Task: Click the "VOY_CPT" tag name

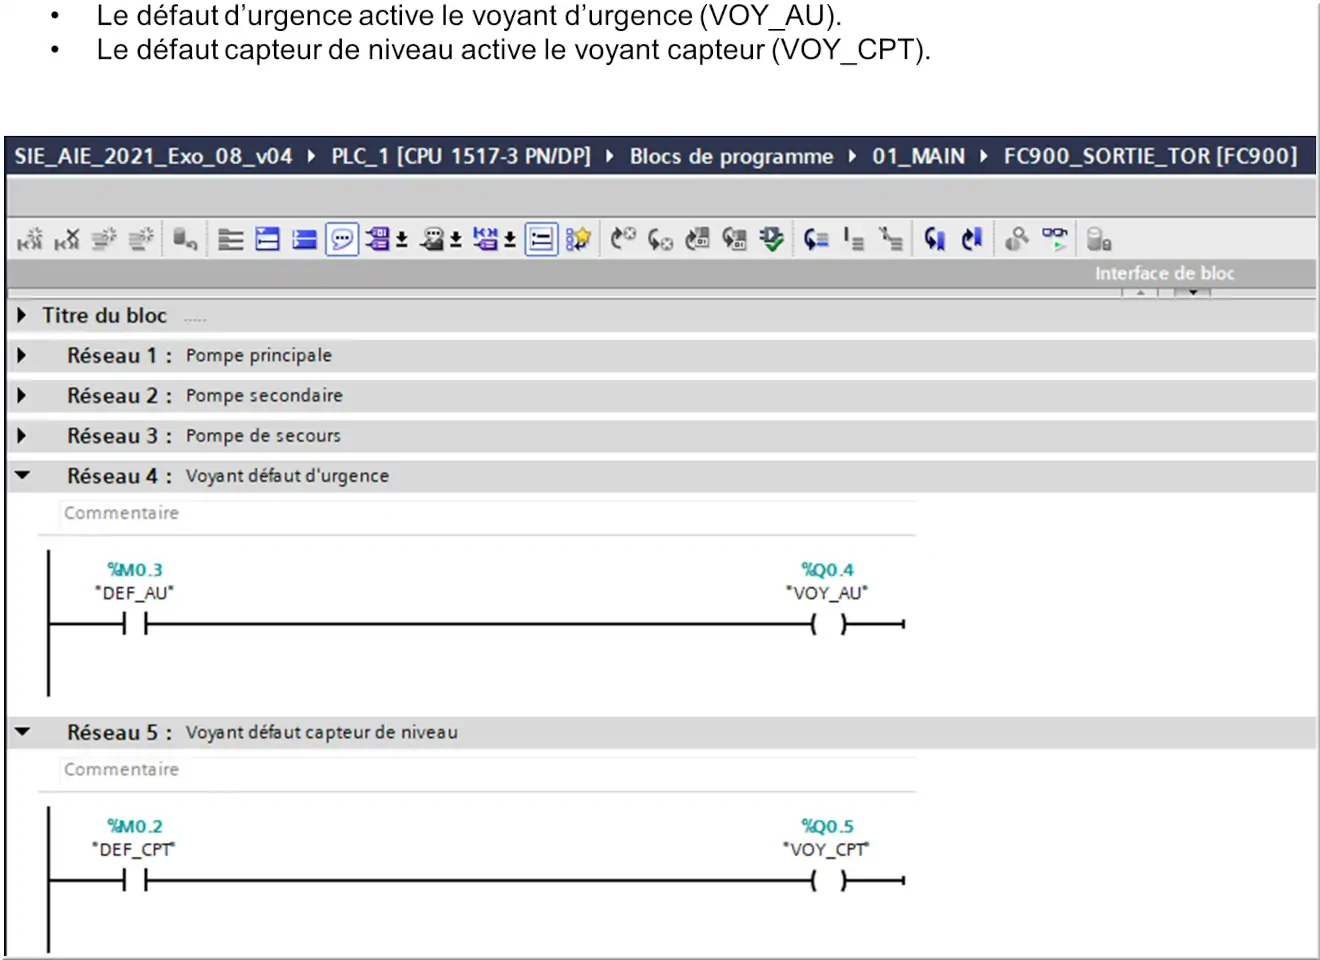Action: coord(827,849)
